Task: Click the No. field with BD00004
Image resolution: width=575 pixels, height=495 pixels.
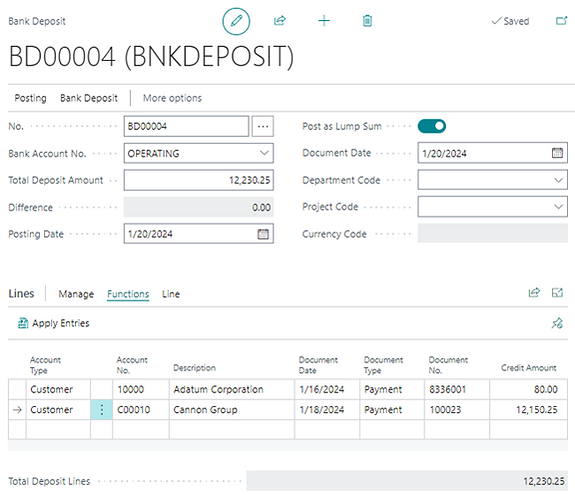Action: (186, 126)
